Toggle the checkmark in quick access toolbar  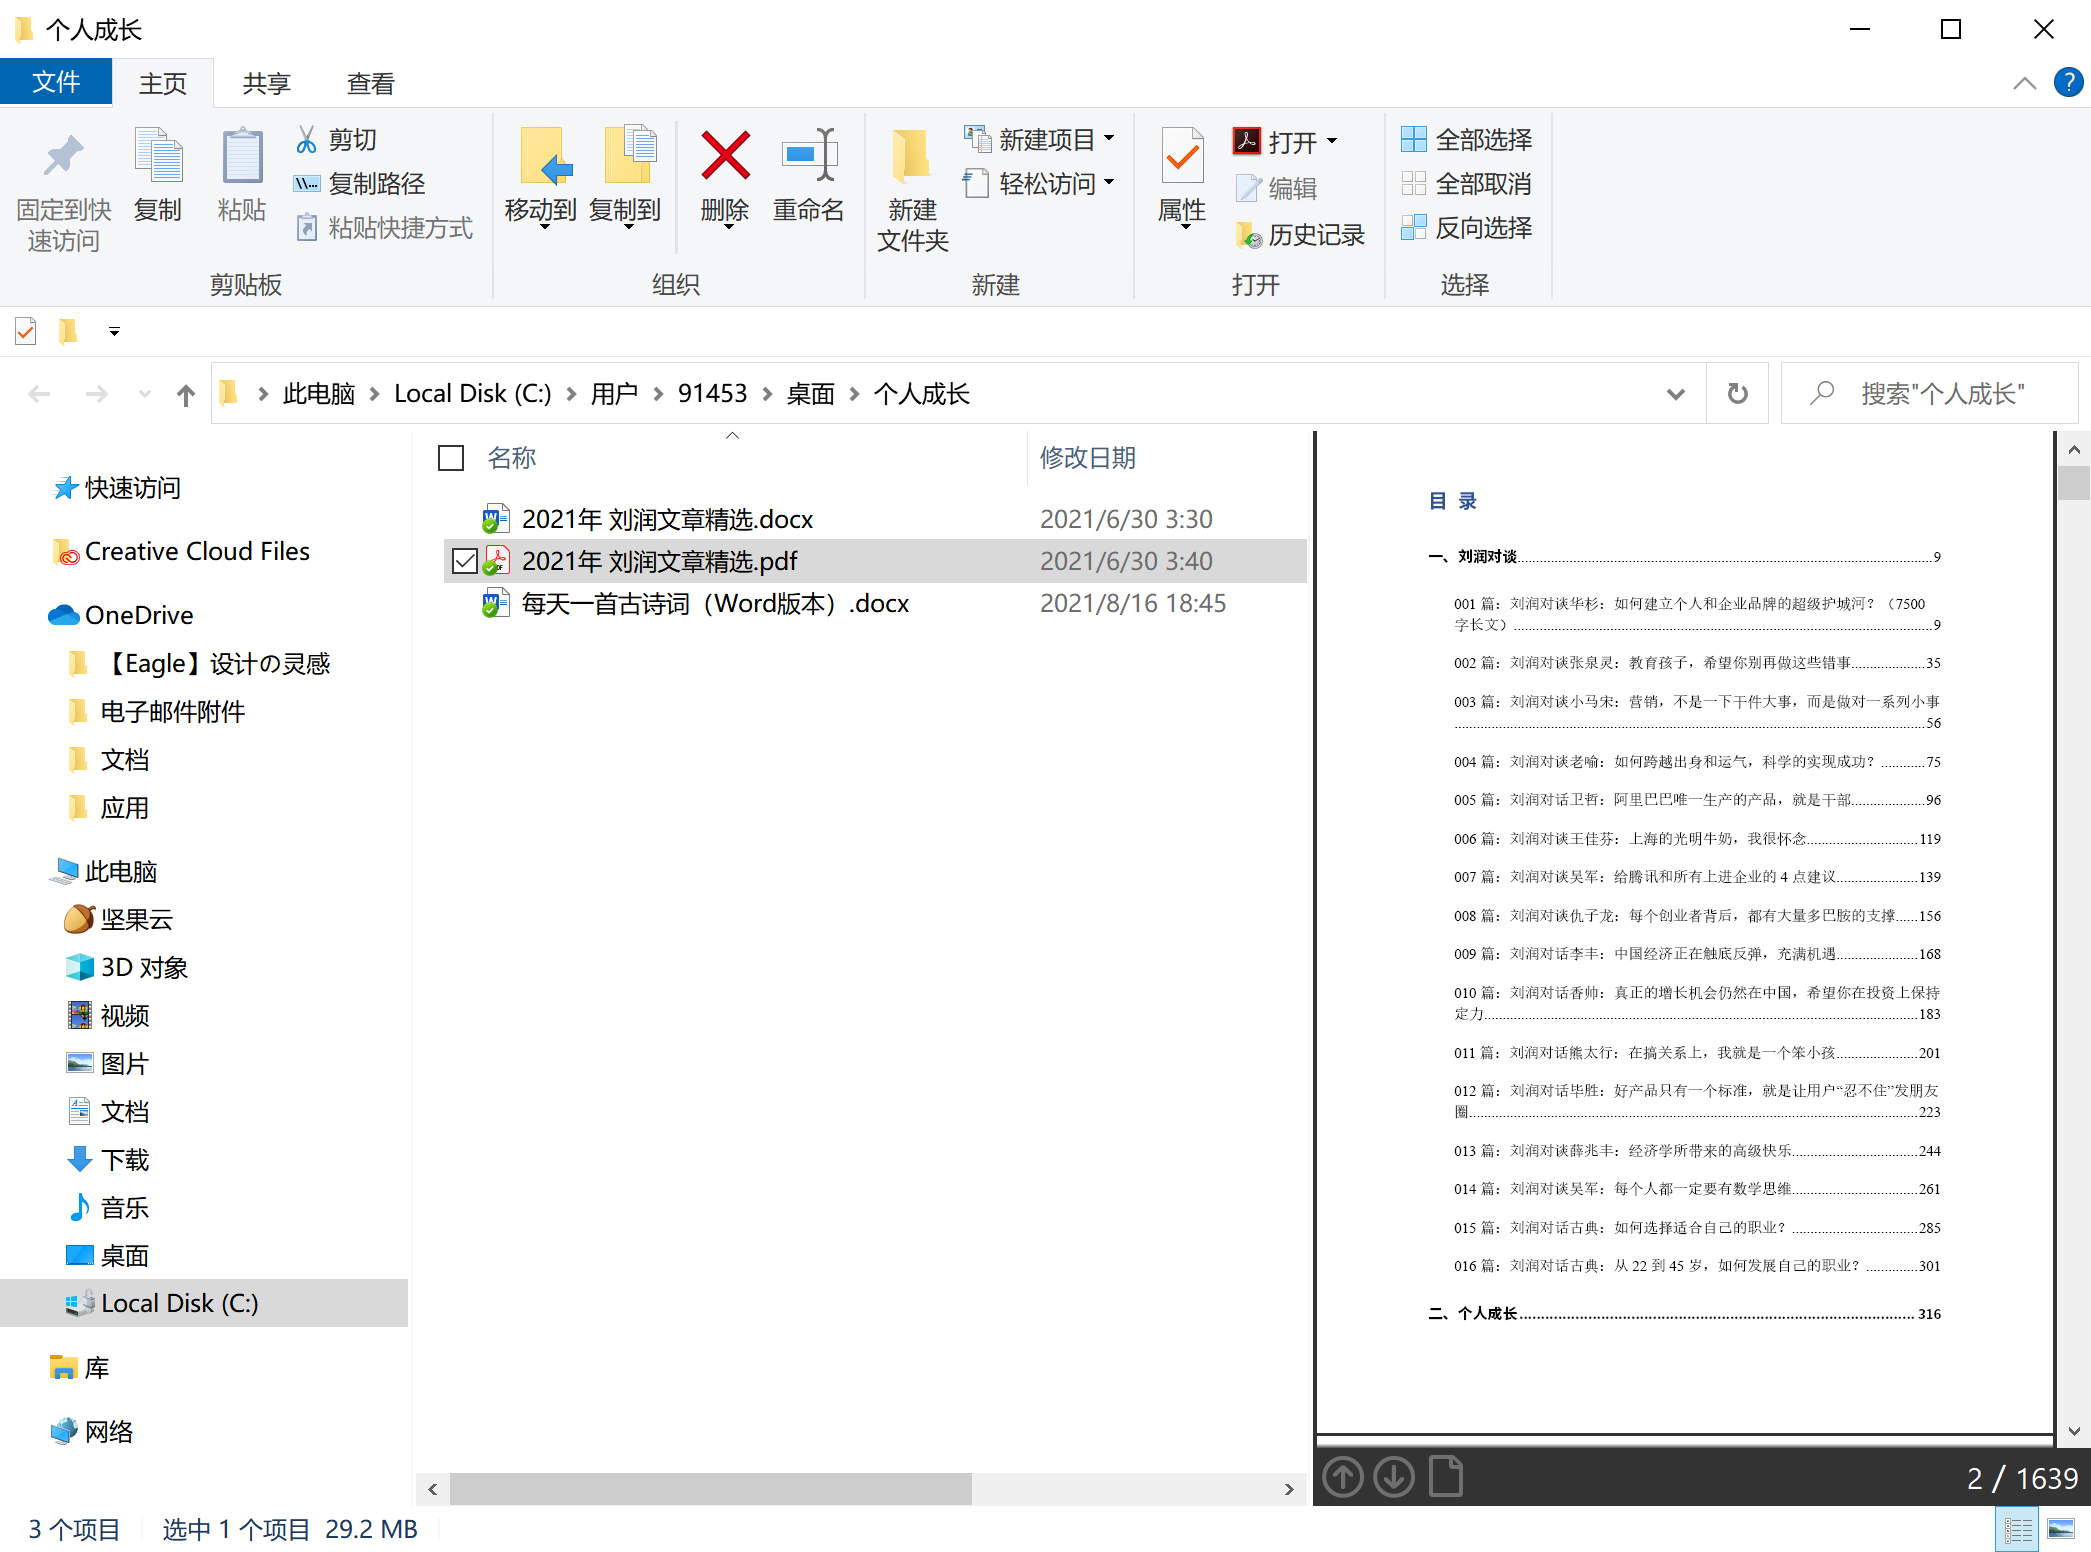(26, 331)
